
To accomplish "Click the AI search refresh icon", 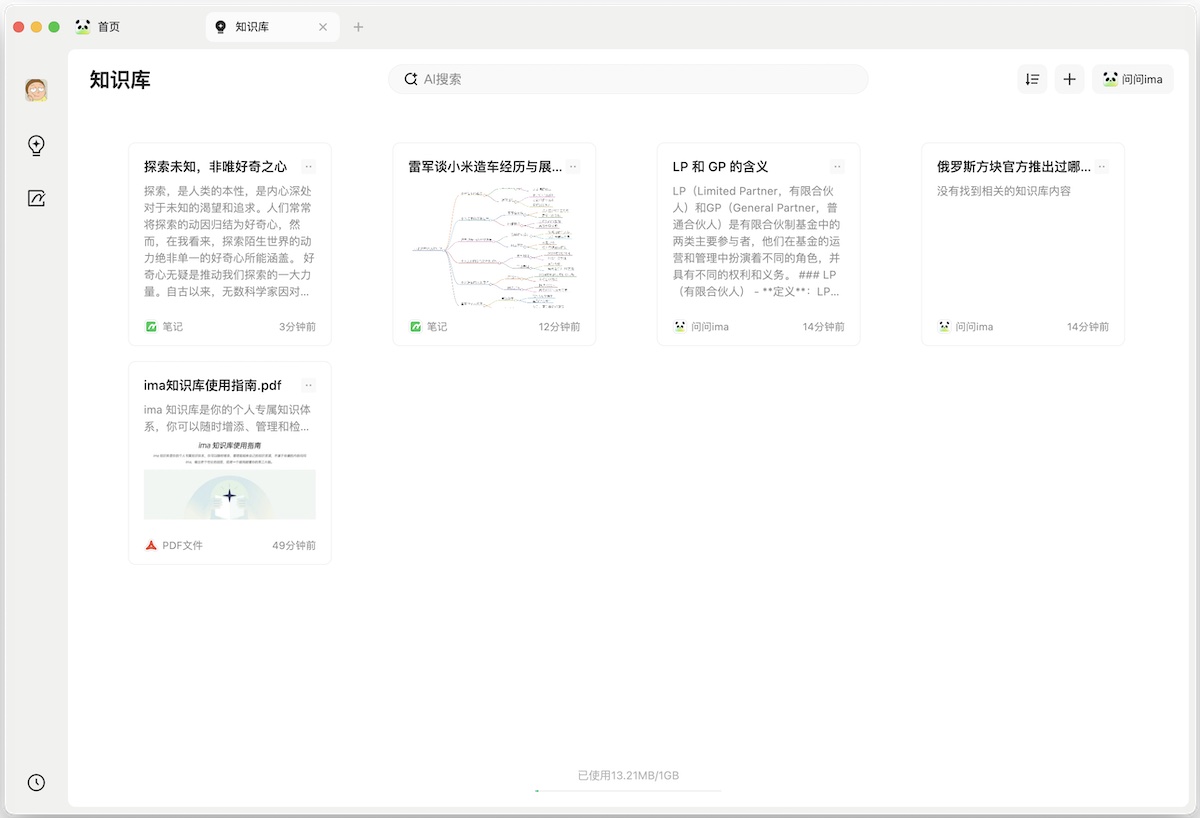I will [x=410, y=79].
